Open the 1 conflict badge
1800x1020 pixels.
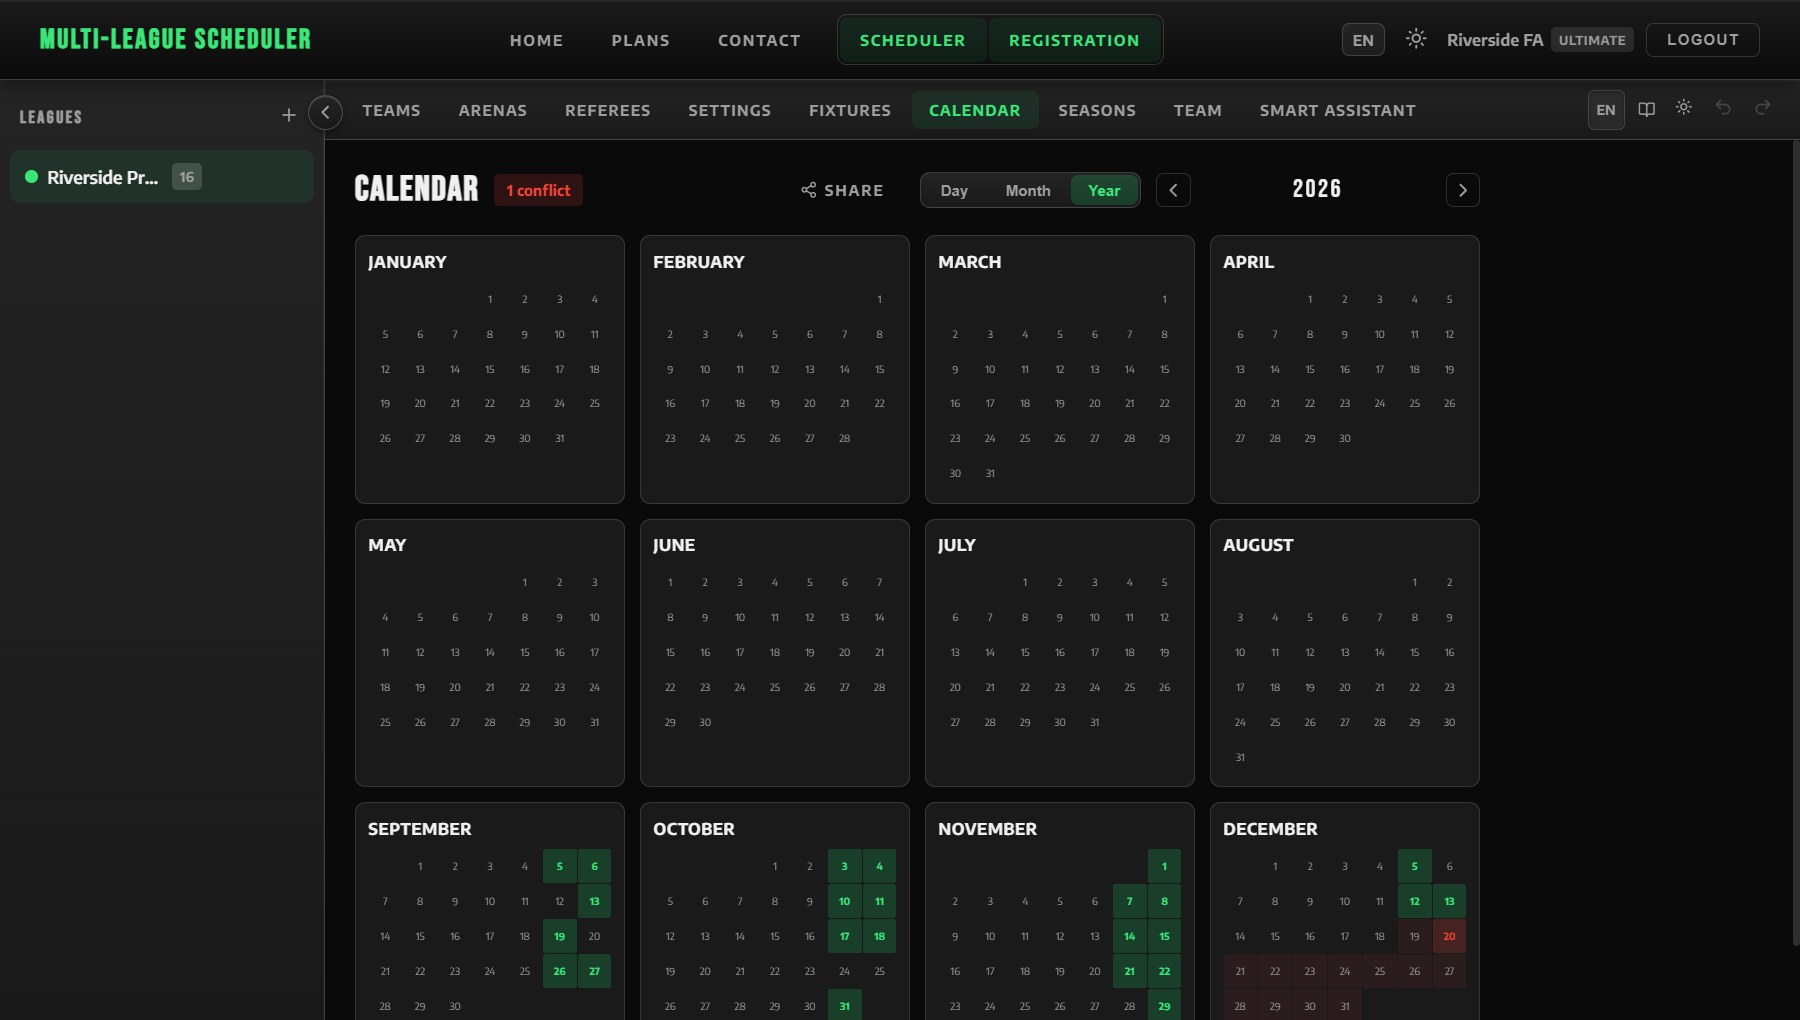(x=538, y=190)
